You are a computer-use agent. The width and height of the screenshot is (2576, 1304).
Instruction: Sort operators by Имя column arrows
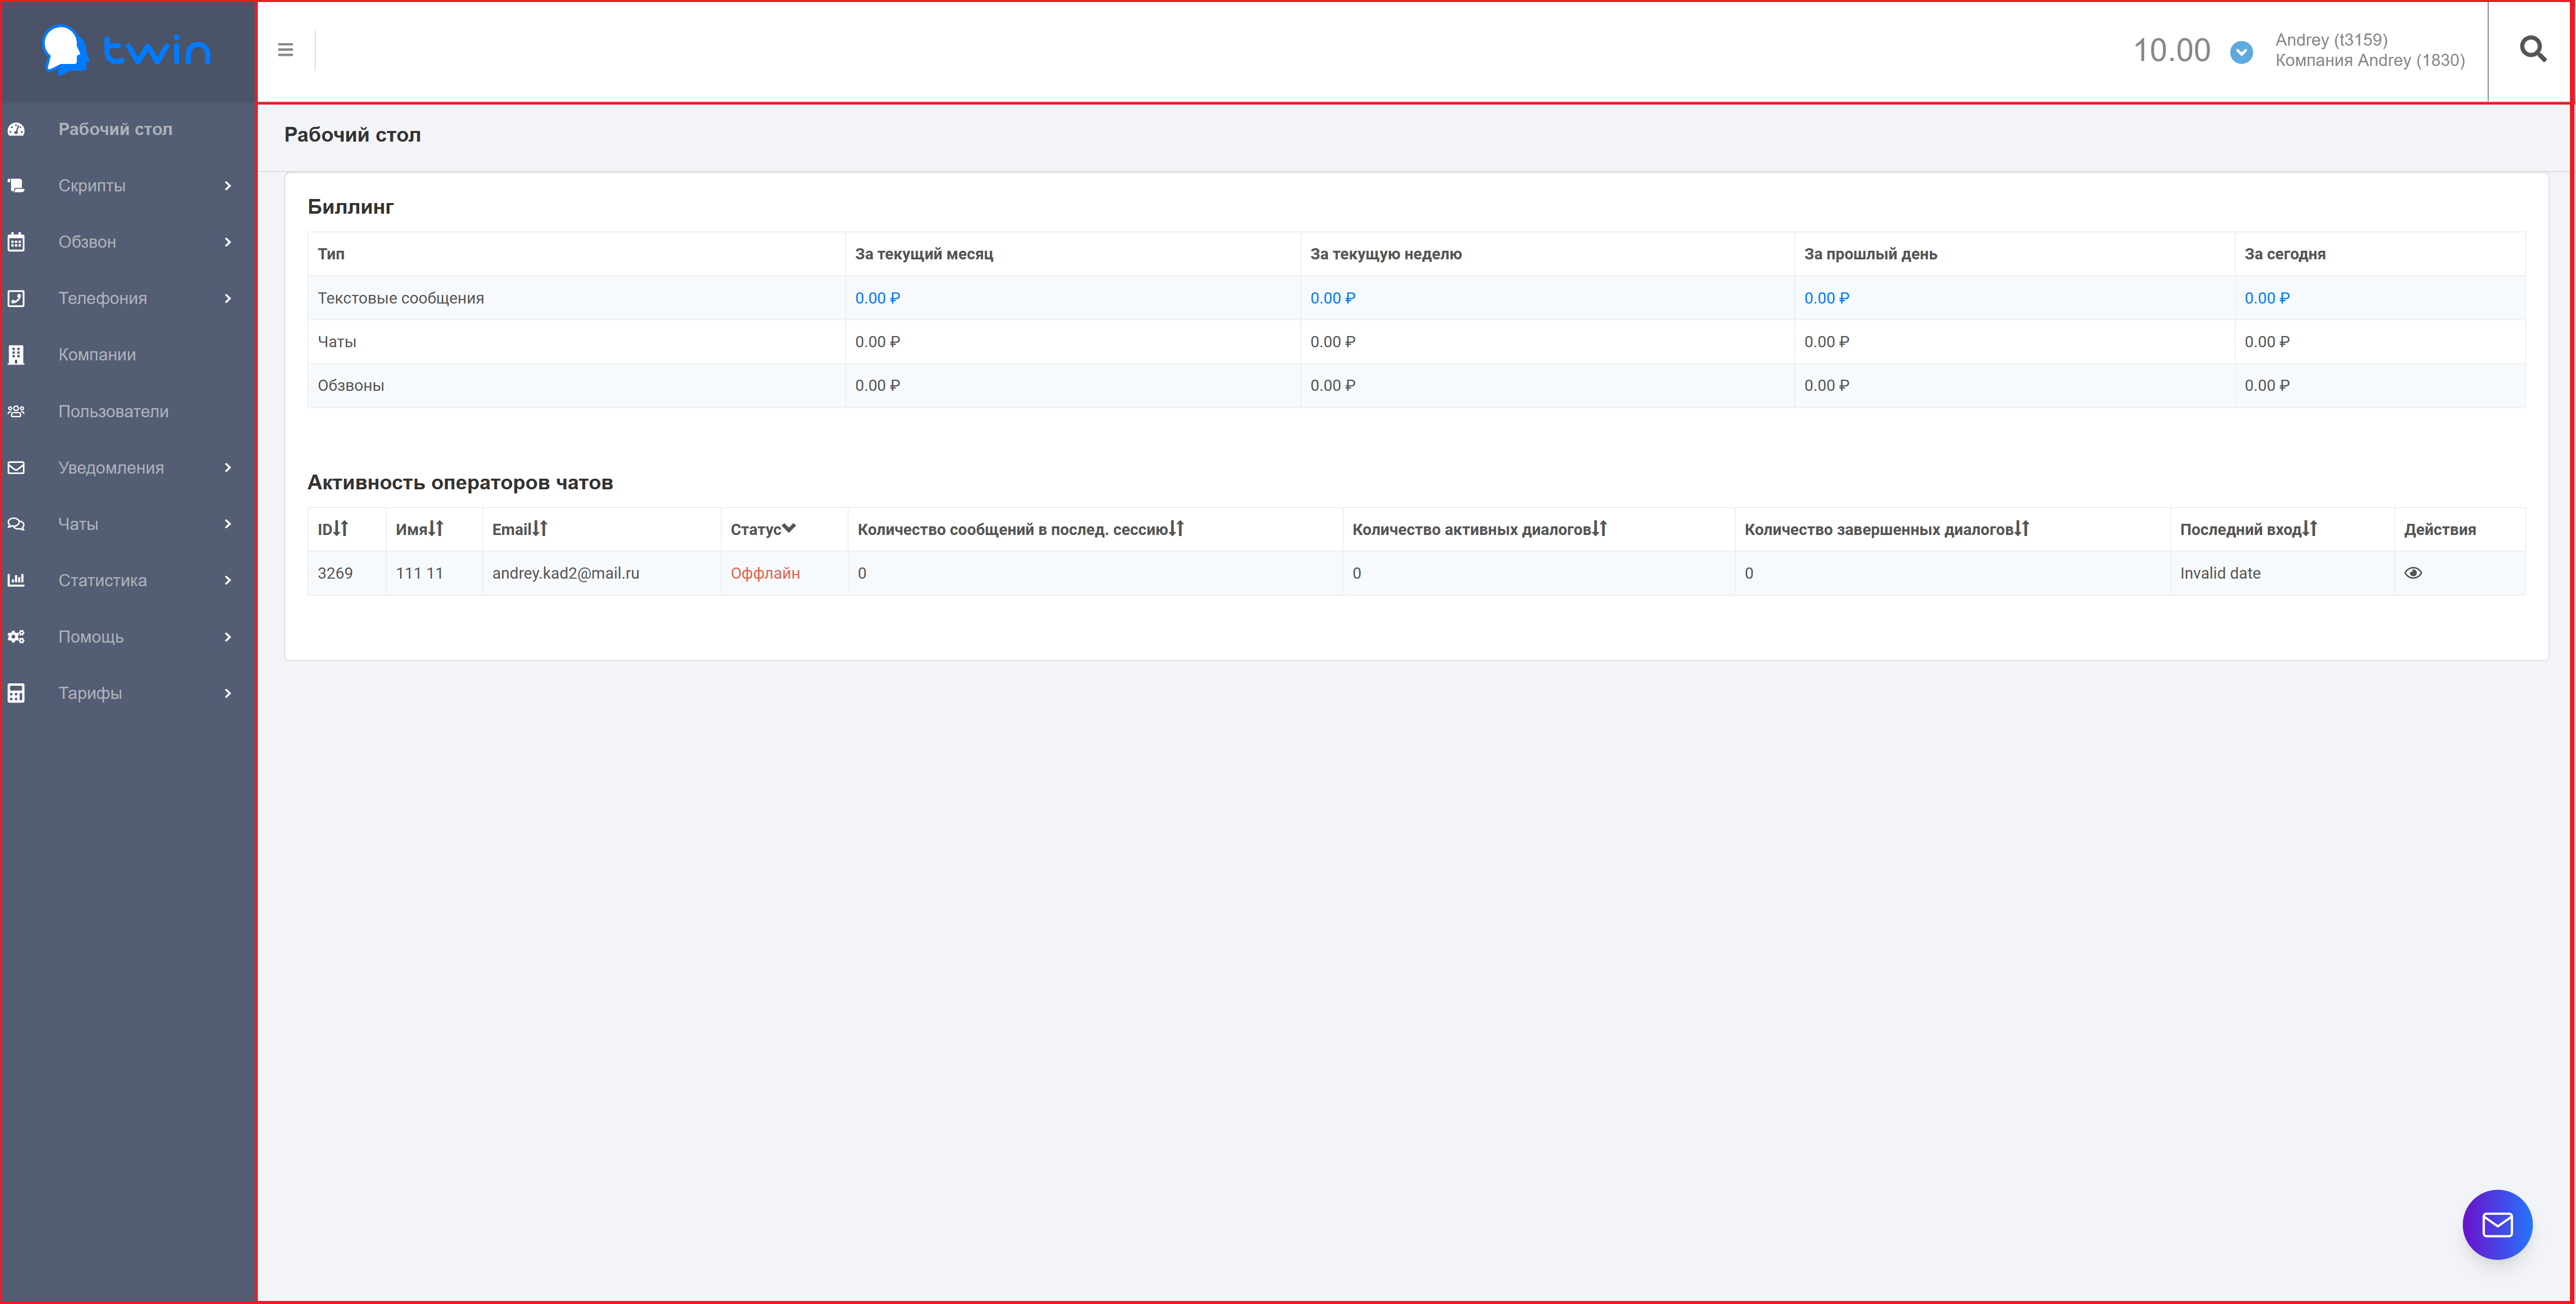click(436, 528)
